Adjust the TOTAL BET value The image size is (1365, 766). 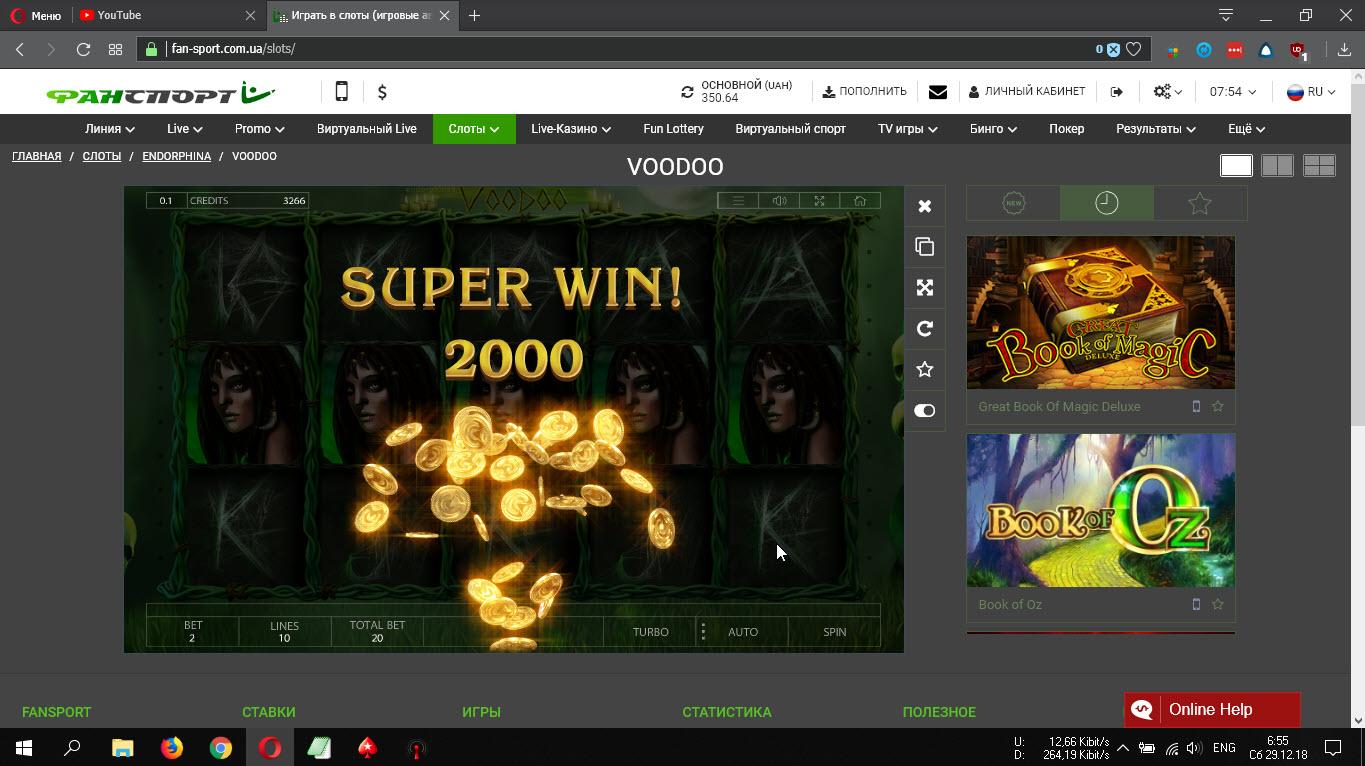click(x=377, y=632)
